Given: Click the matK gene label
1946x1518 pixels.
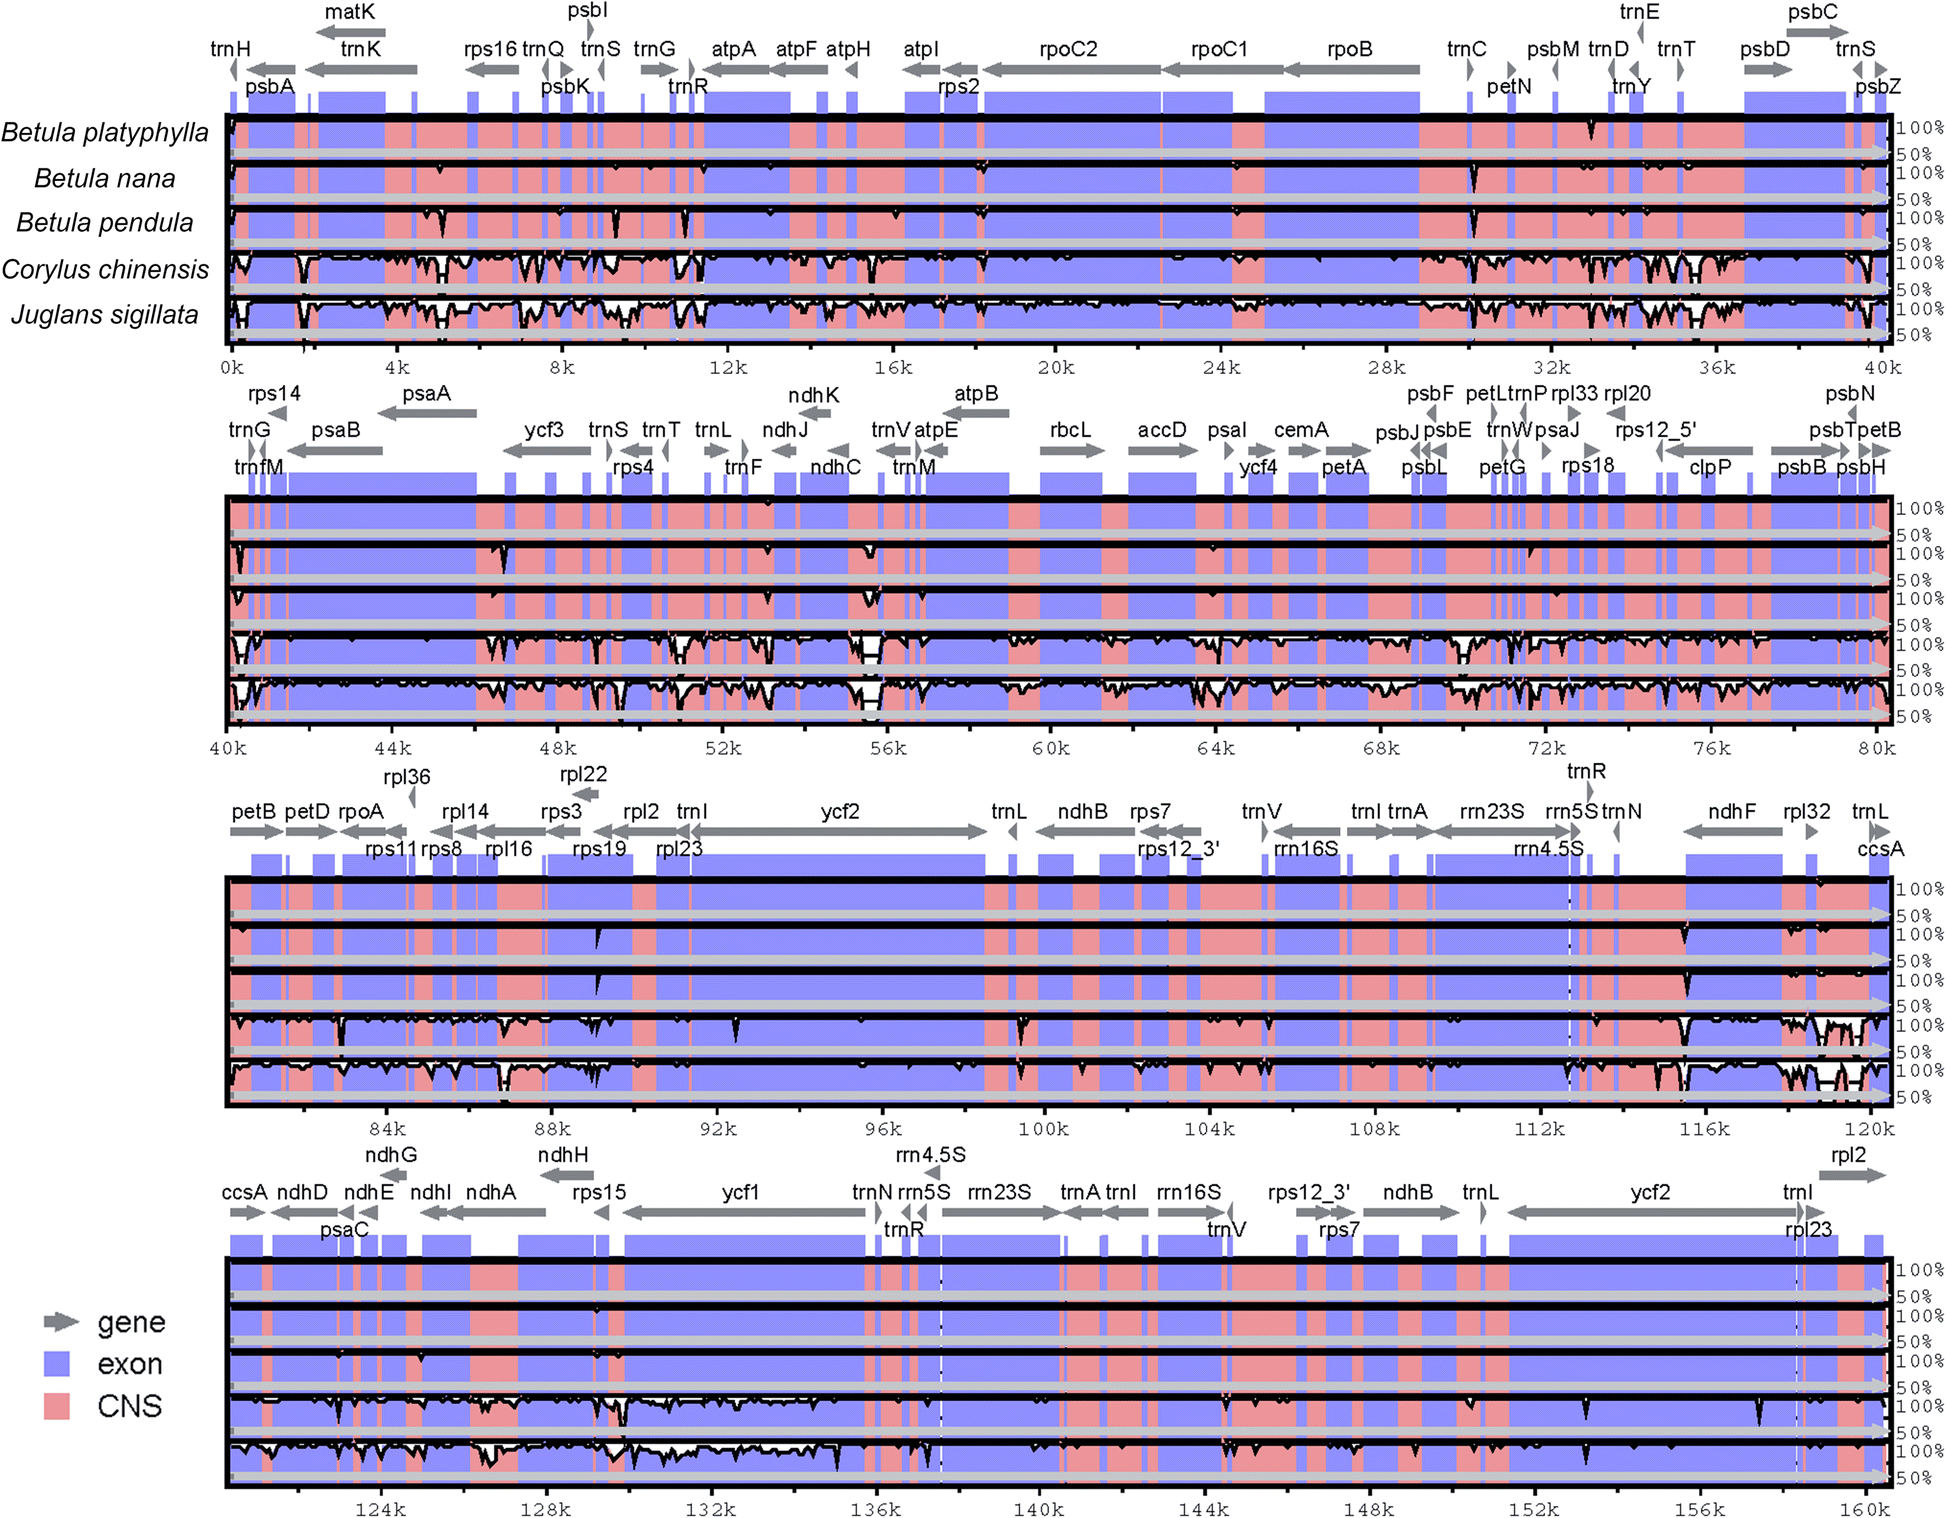Looking at the screenshot, I should point(350,12).
